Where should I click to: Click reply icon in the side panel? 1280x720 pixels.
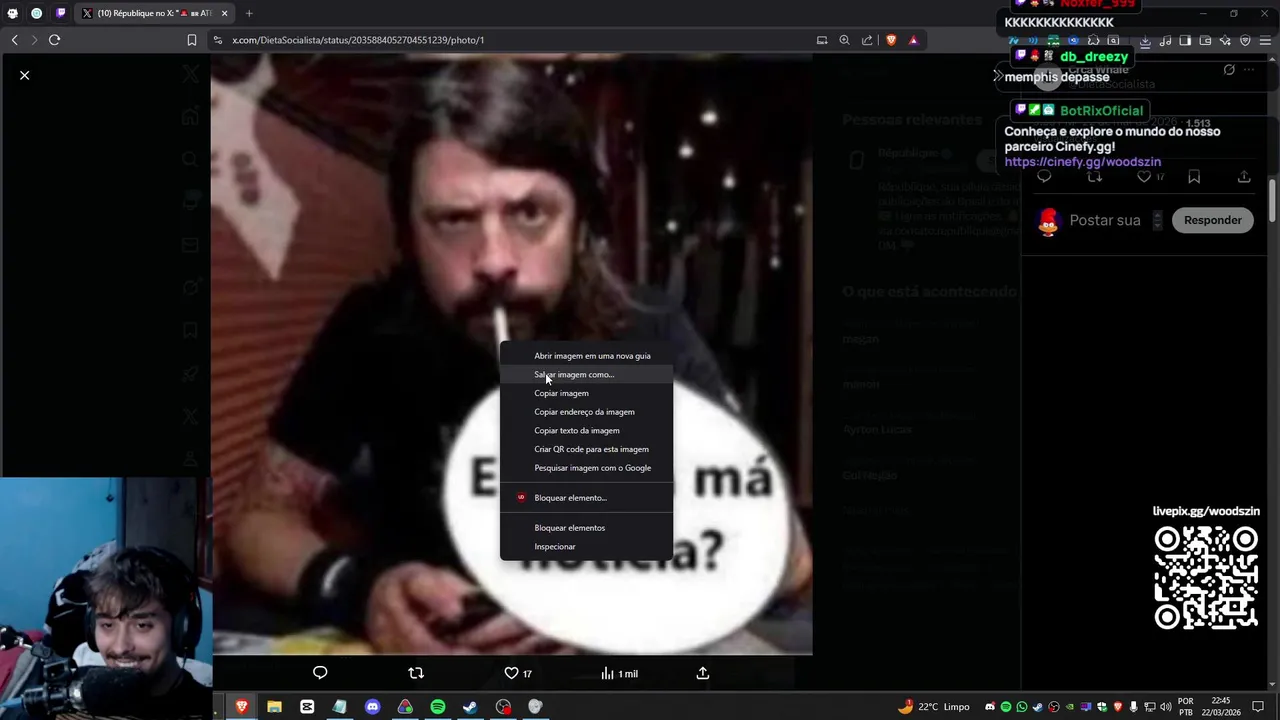(1044, 177)
